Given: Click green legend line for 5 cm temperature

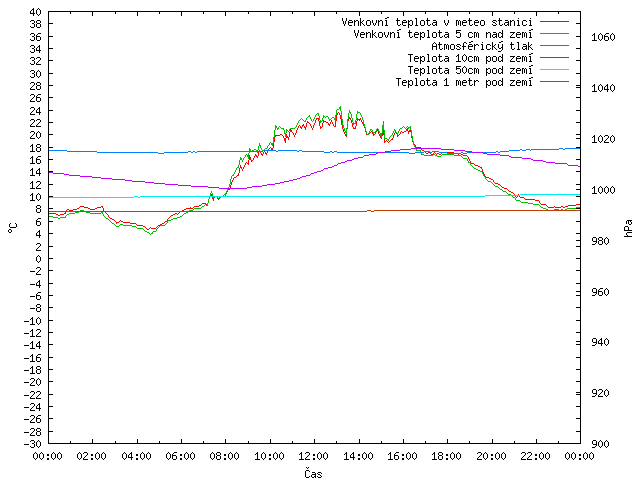Looking at the screenshot, I should (x=554, y=33).
